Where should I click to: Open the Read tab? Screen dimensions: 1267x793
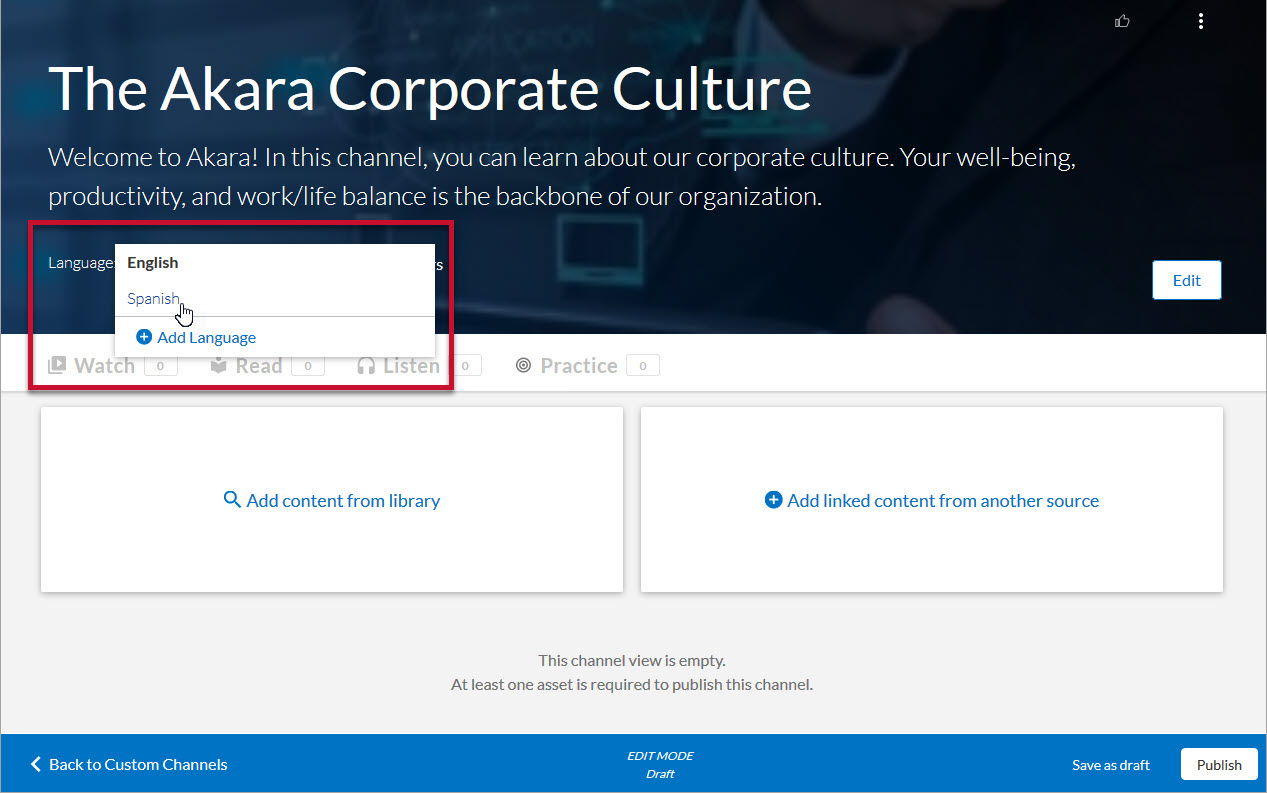[x=258, y=366]
